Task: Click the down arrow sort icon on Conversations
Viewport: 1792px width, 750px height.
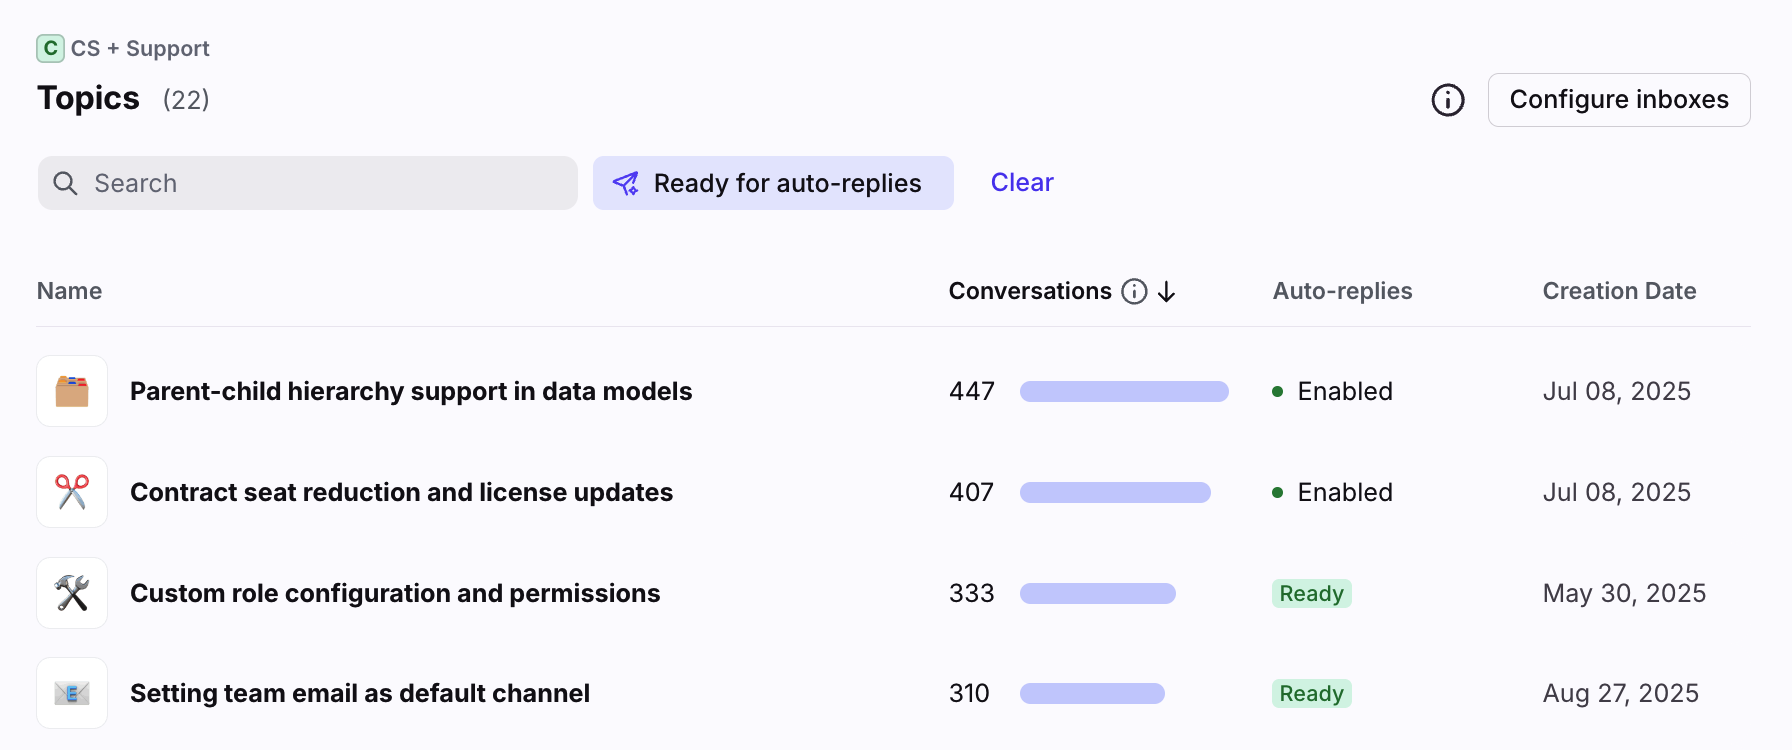Action: pos(1166,291)
